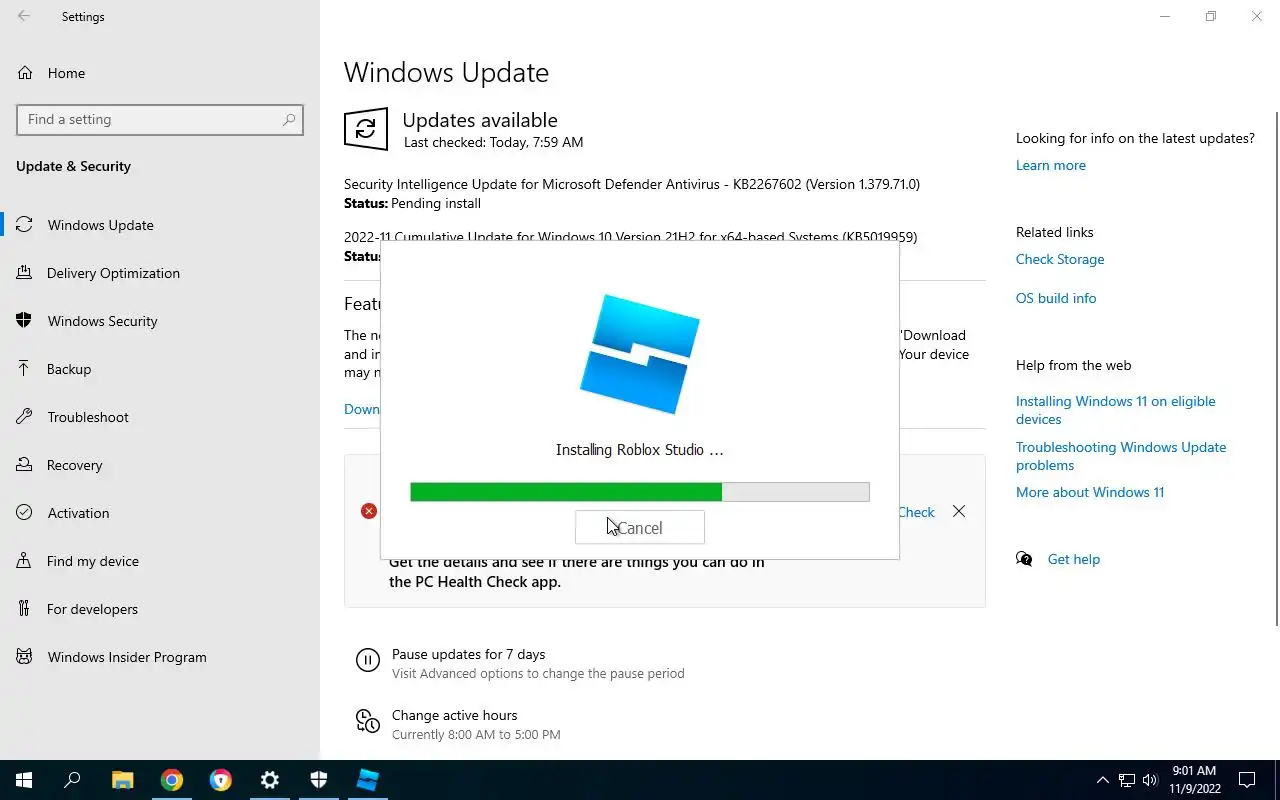Click the green installation progress bar
Viewport: 1280px width, 800px height.
[x=566, y=492]
